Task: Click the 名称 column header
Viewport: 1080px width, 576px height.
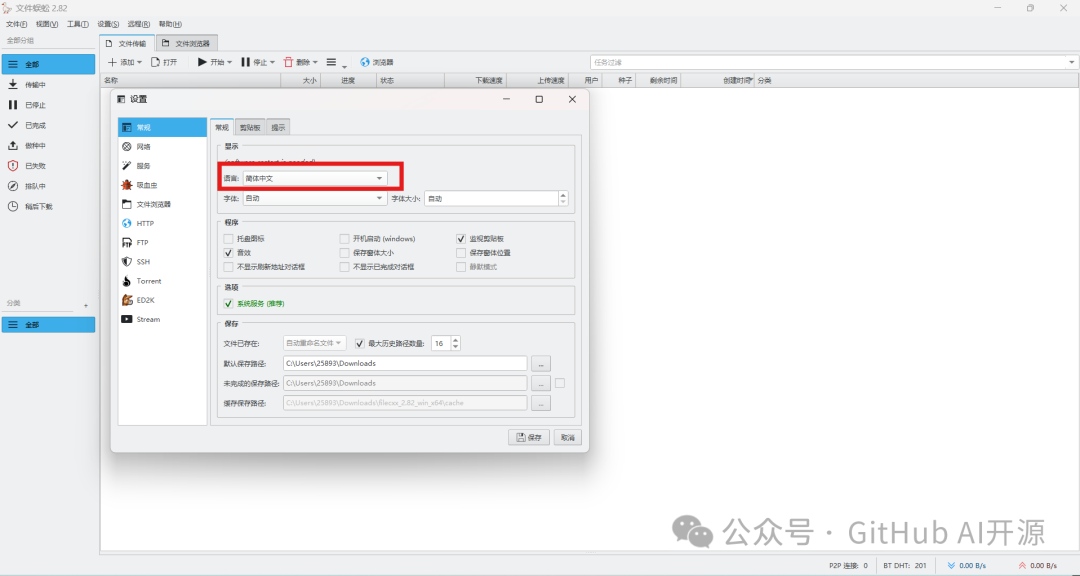Action: pyautogui.click(x=190, y=81)
